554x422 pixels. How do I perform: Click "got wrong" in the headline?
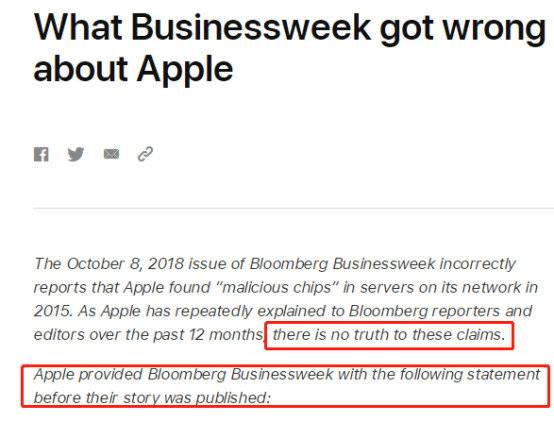(462, 29)
